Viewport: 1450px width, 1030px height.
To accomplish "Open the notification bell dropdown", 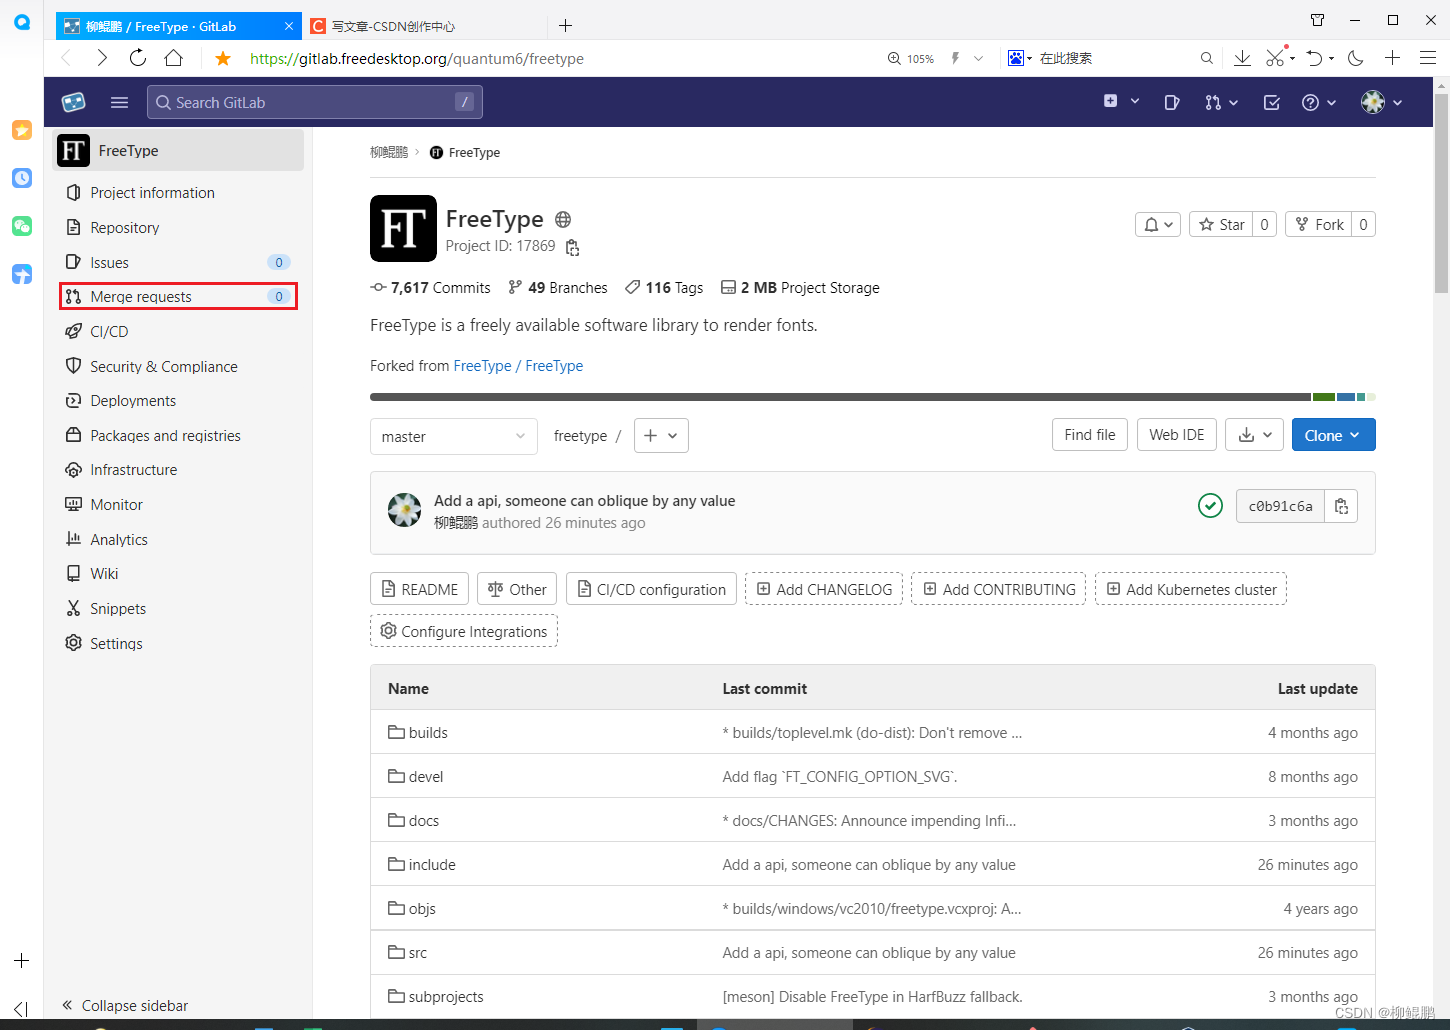I will 1158,225.
